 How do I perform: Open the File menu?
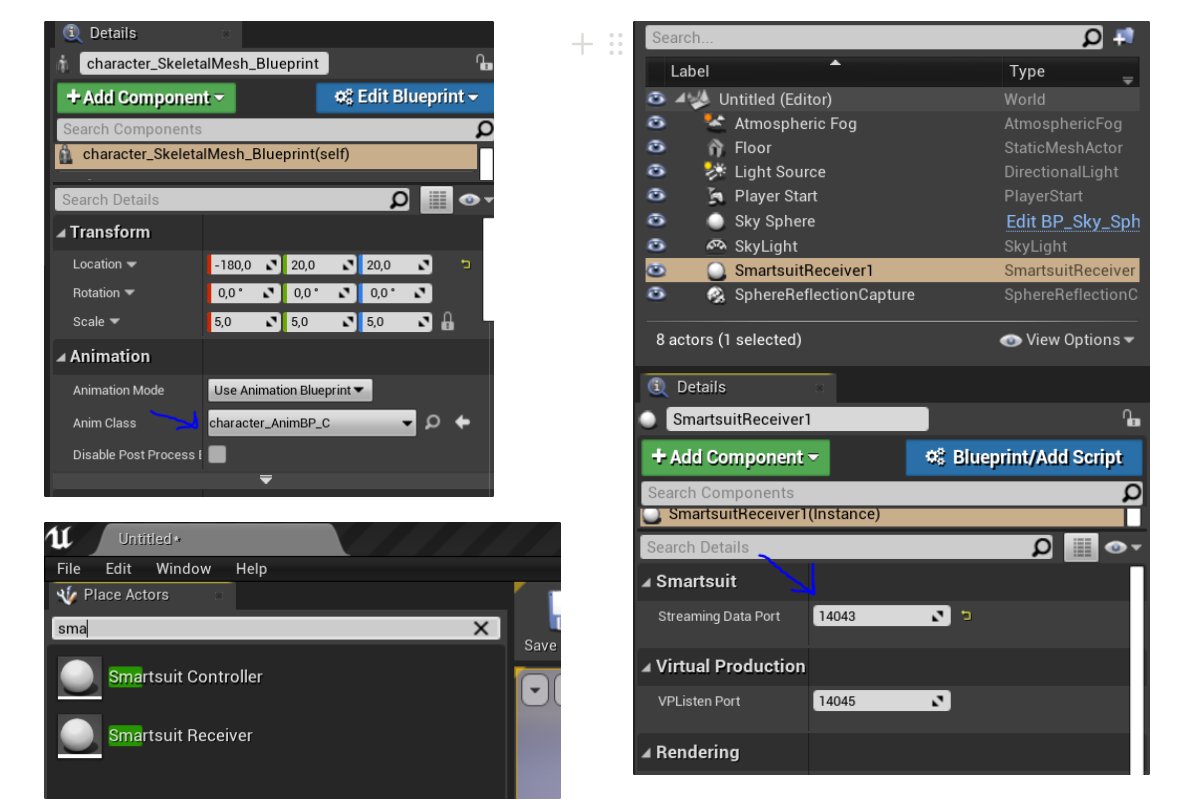(69, 569)
